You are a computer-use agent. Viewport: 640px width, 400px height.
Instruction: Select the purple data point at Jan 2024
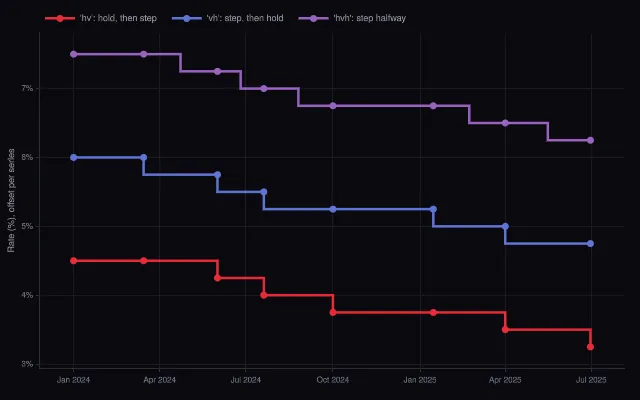tap(73, 54)
